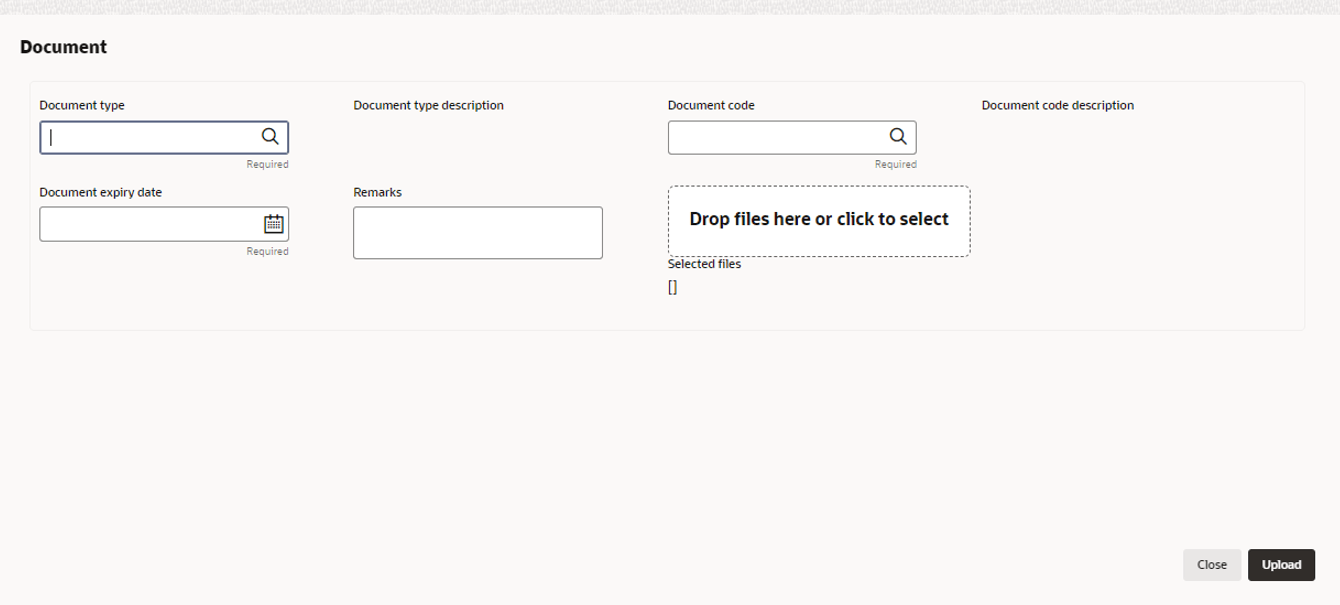This screenshot has height=605, width=1340.
Task: Click inside the Remarks text area
Action: [478, 233]
